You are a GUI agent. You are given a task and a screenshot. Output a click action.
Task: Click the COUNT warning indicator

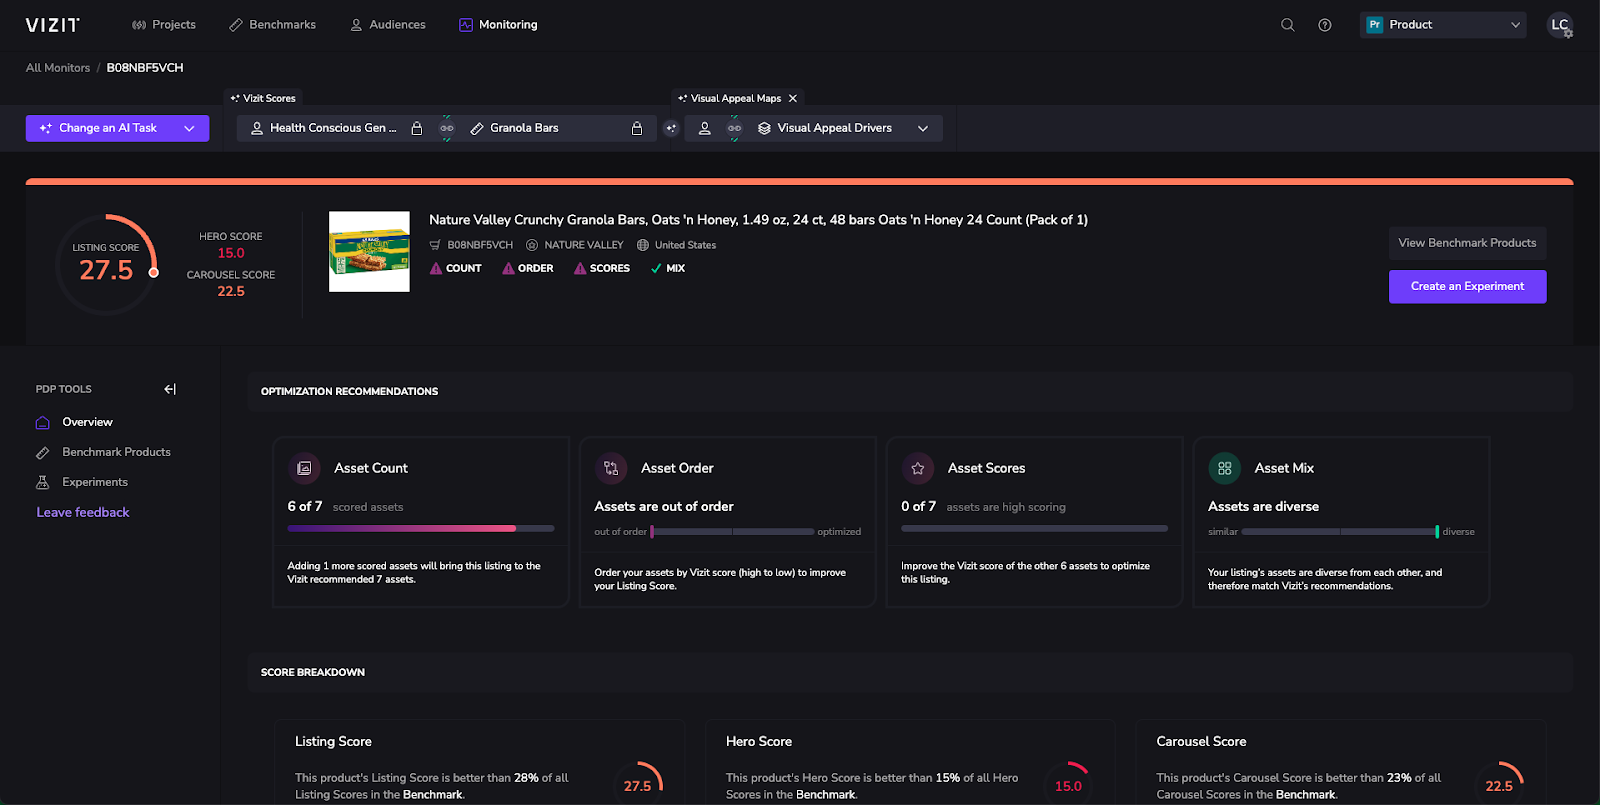click(456, 268)
